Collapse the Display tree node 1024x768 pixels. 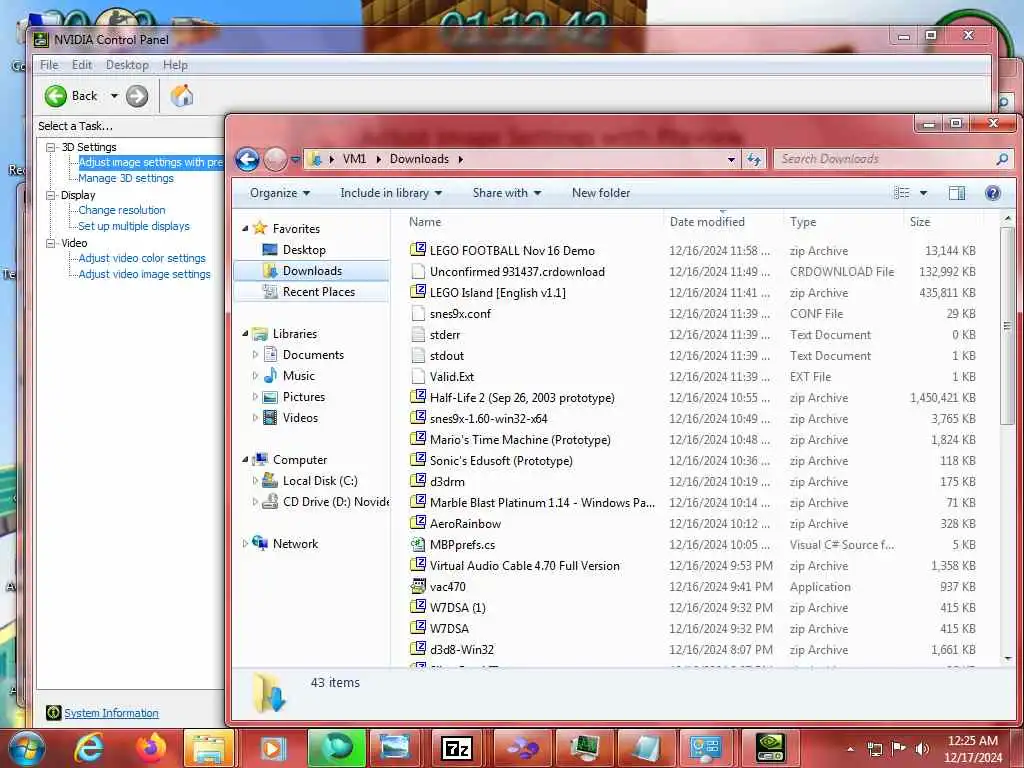pos(50,195)
